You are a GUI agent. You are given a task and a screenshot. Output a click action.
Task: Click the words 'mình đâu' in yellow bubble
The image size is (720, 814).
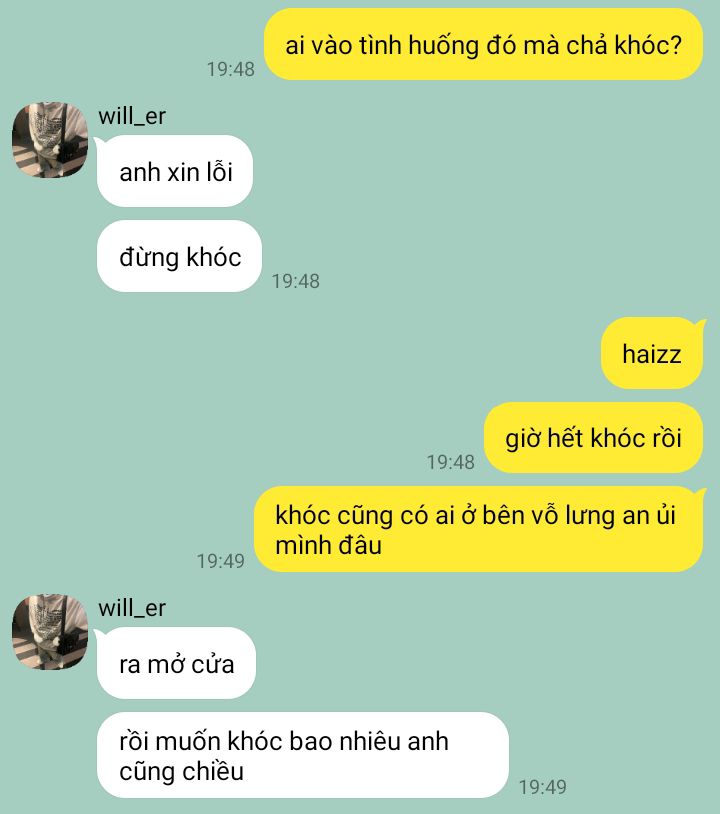click(x=329, y=545)
